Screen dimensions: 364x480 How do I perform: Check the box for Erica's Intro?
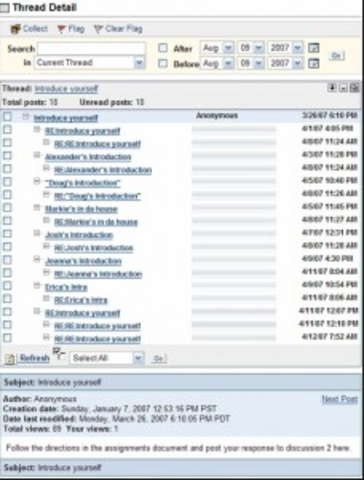(x=7, y=286)
